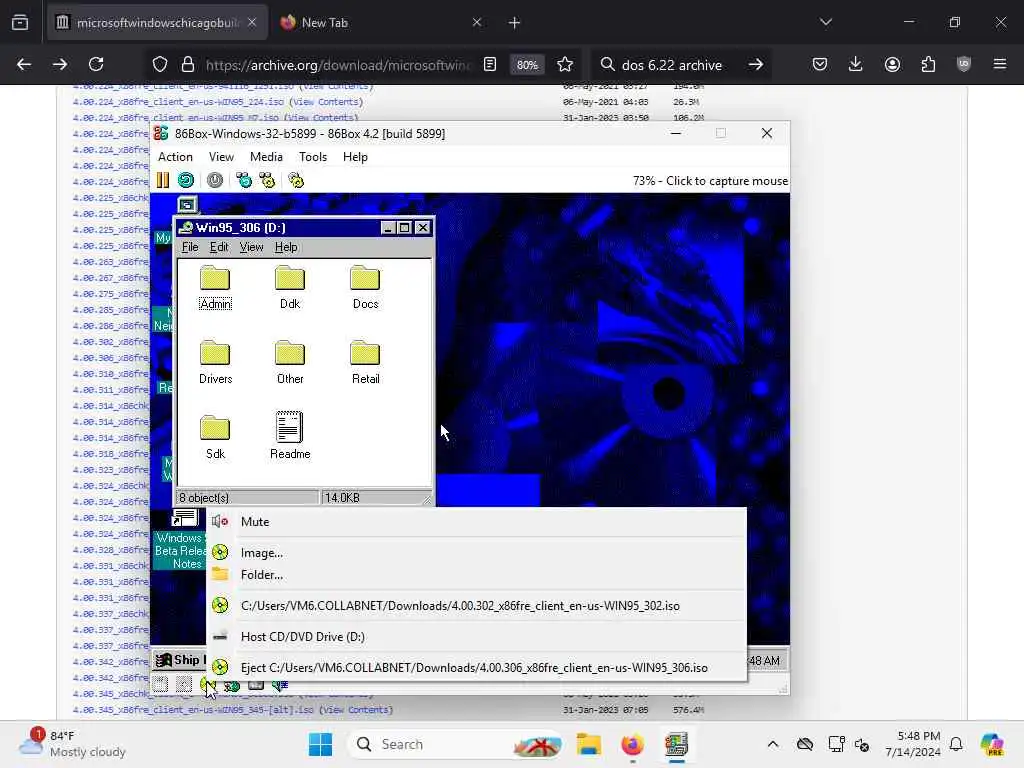Viewport: 1024px width, 768px height.
Task: Select the Ddk folder icon
Action: coord(290,288)
